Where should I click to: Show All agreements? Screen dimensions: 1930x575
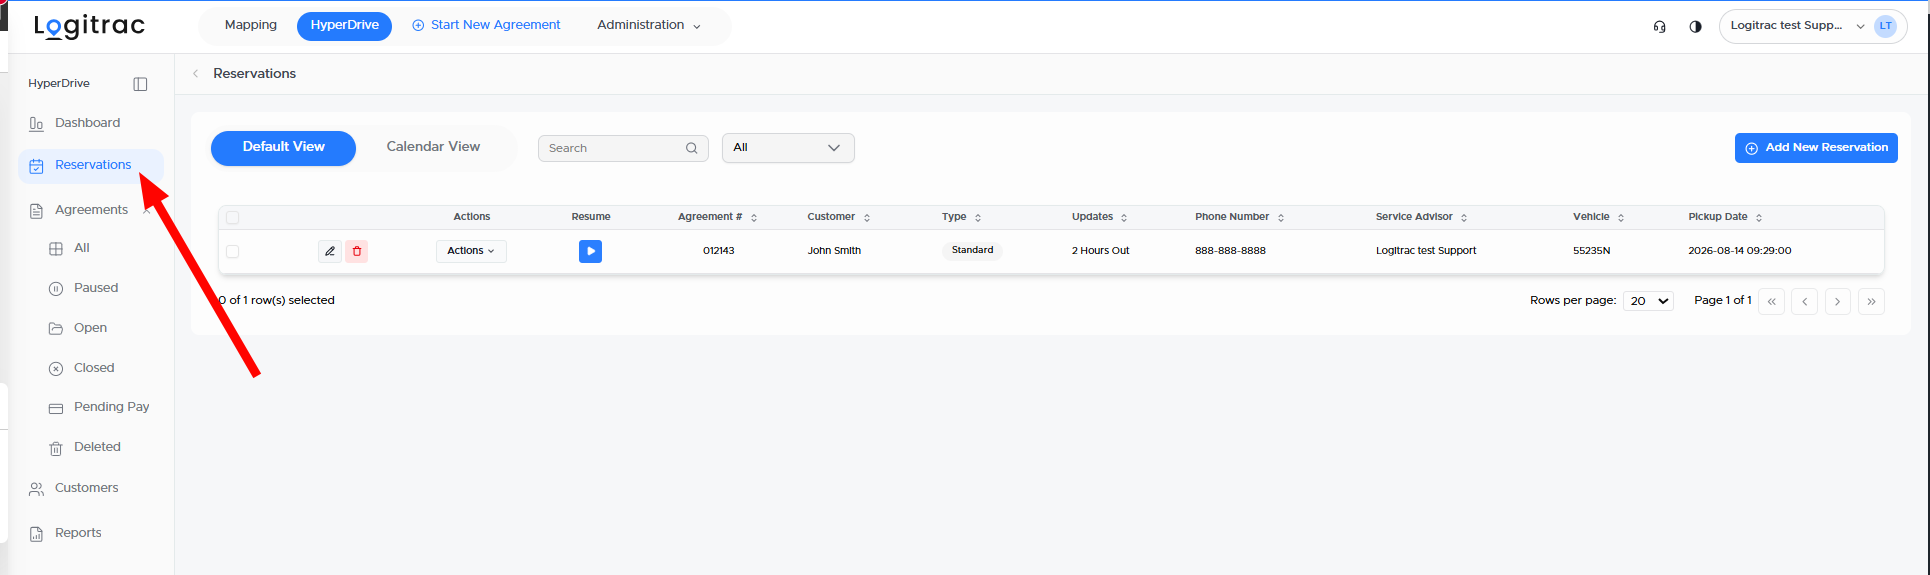coord(82,248)
